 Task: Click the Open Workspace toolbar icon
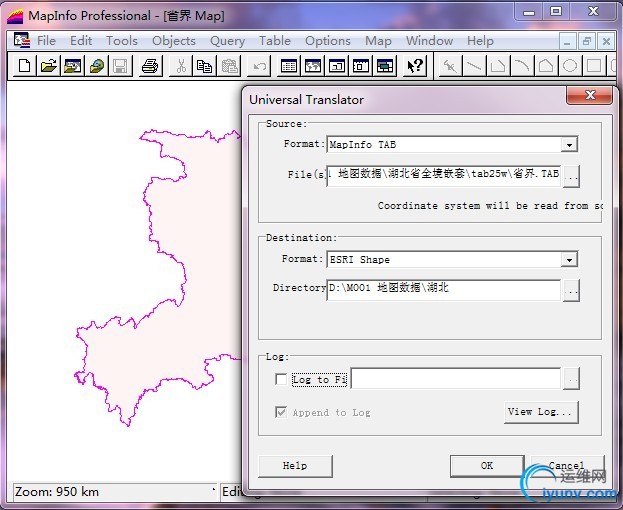pos(73,66)
